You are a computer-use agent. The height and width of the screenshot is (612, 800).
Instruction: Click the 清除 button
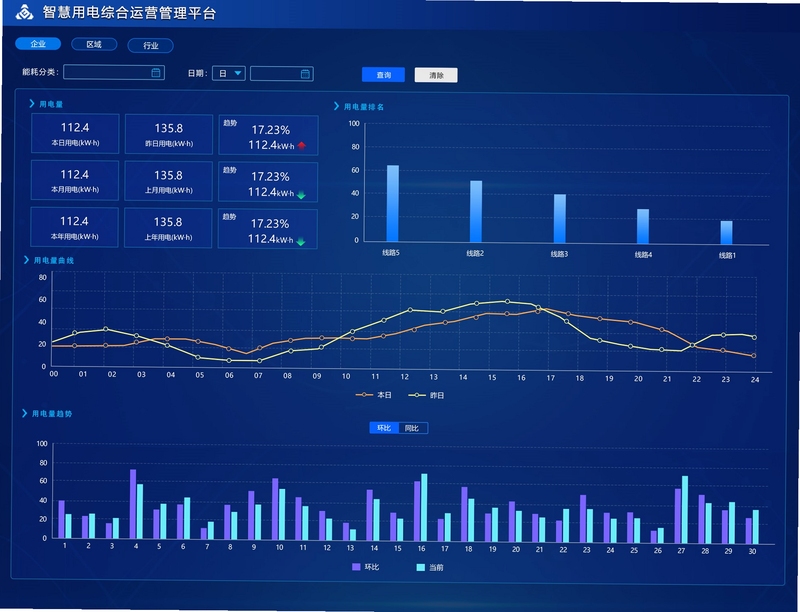tap(436, 75)
